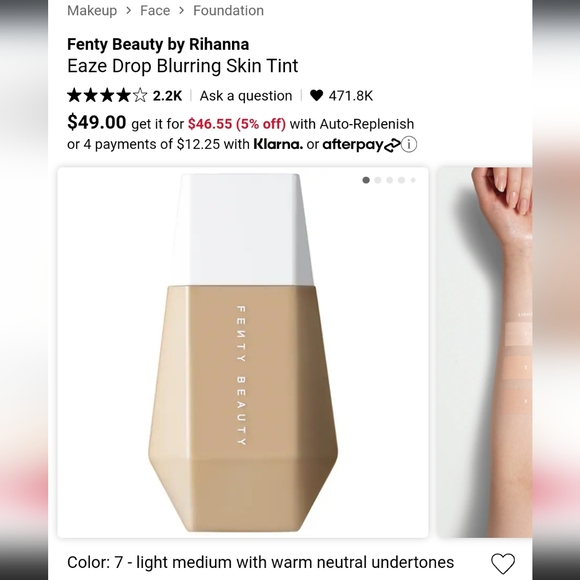Go to the Face breadcrumb category
This screenshot has width=580, height=580.
tap(155, 10)
